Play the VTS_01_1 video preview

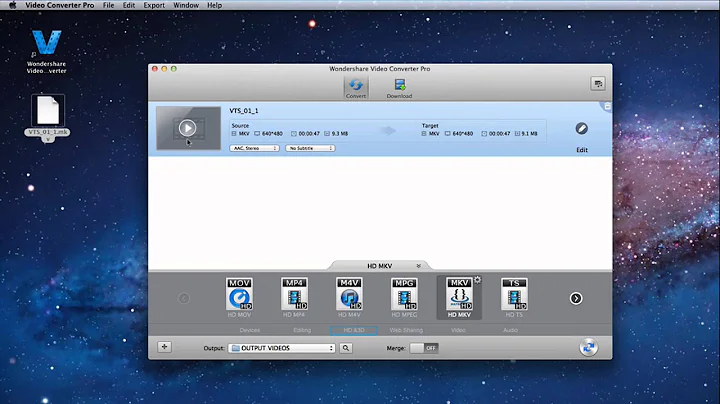pyautogui.click(x=187, y=128)
